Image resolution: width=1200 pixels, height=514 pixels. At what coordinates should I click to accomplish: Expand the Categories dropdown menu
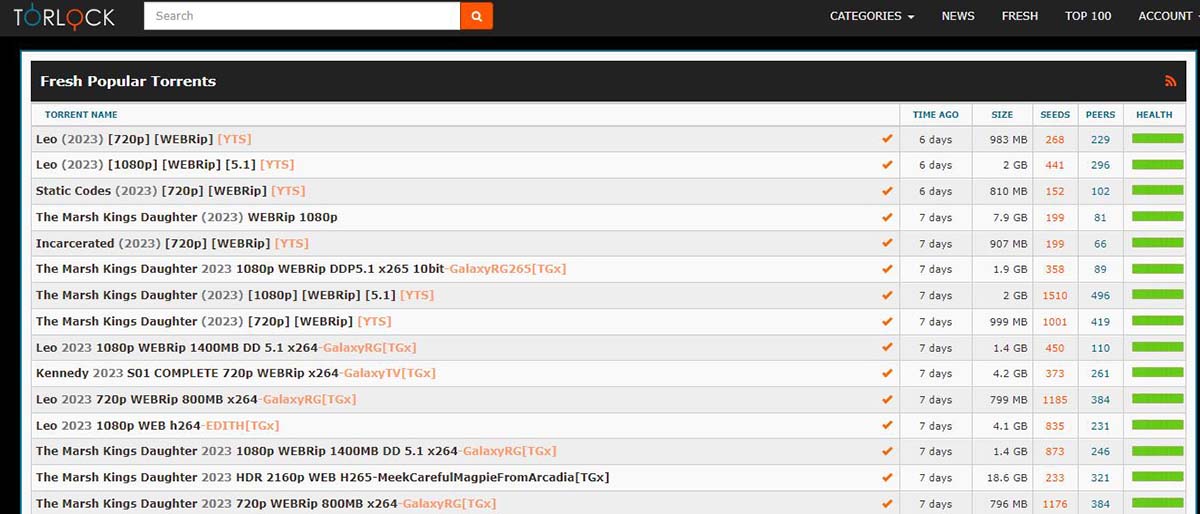(x=871, y=16)
